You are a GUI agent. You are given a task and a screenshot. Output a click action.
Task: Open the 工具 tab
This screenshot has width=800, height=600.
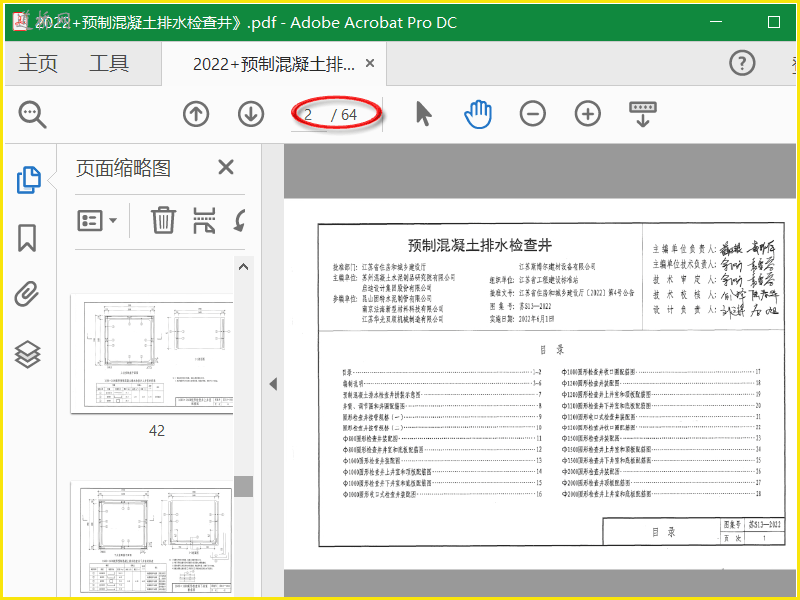click(x=109, y=64)
